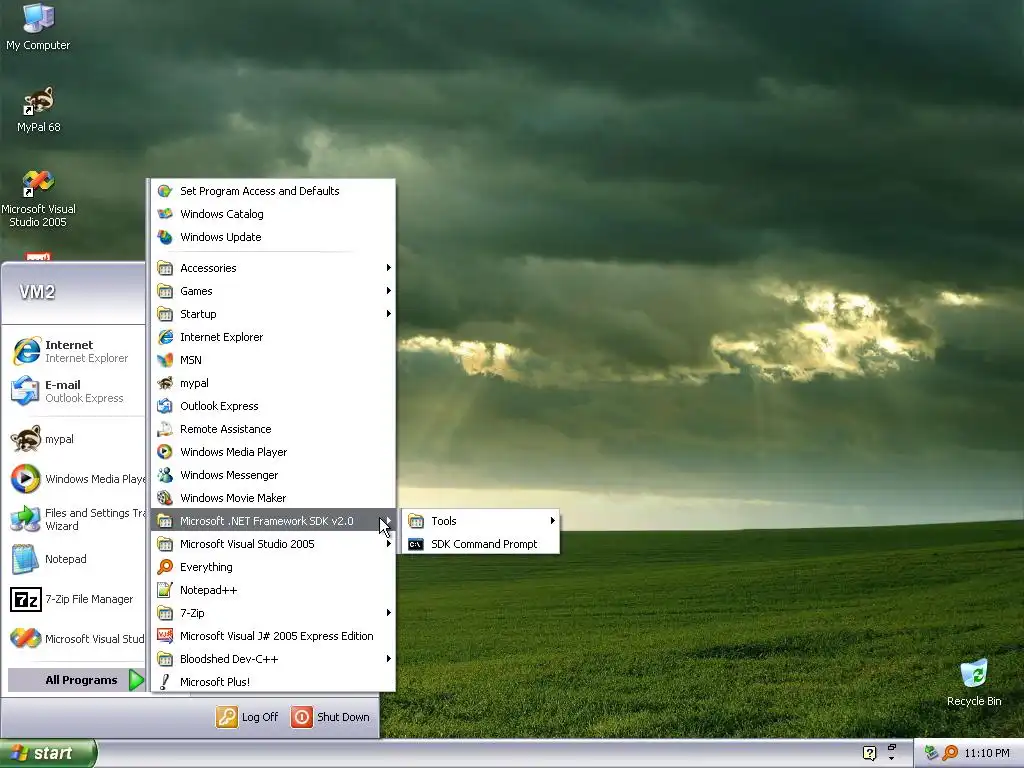
Task: Click the Everything tray icon in taskbar
Action: 950,753
